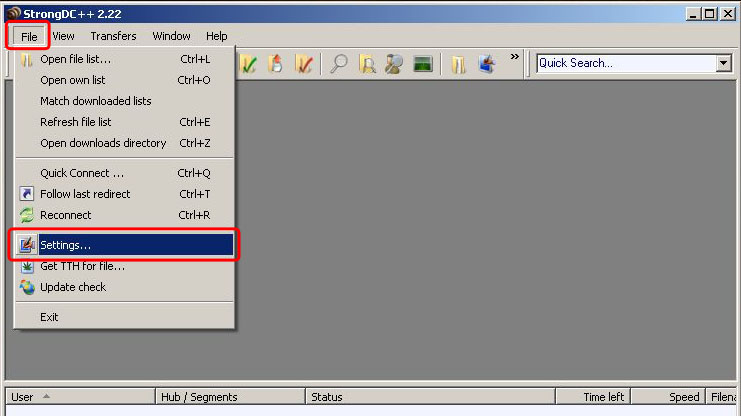Click the Settings toolbar icon next to the folder

pyautogui.click(x=487, y=64)
